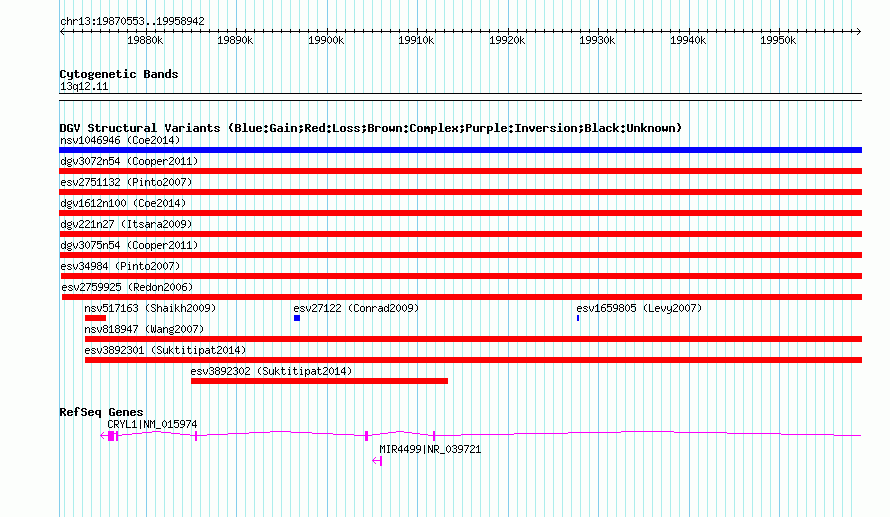Open the nsv818947 (Wang2007) variant

pyautogui.click(x=144, y=329)
